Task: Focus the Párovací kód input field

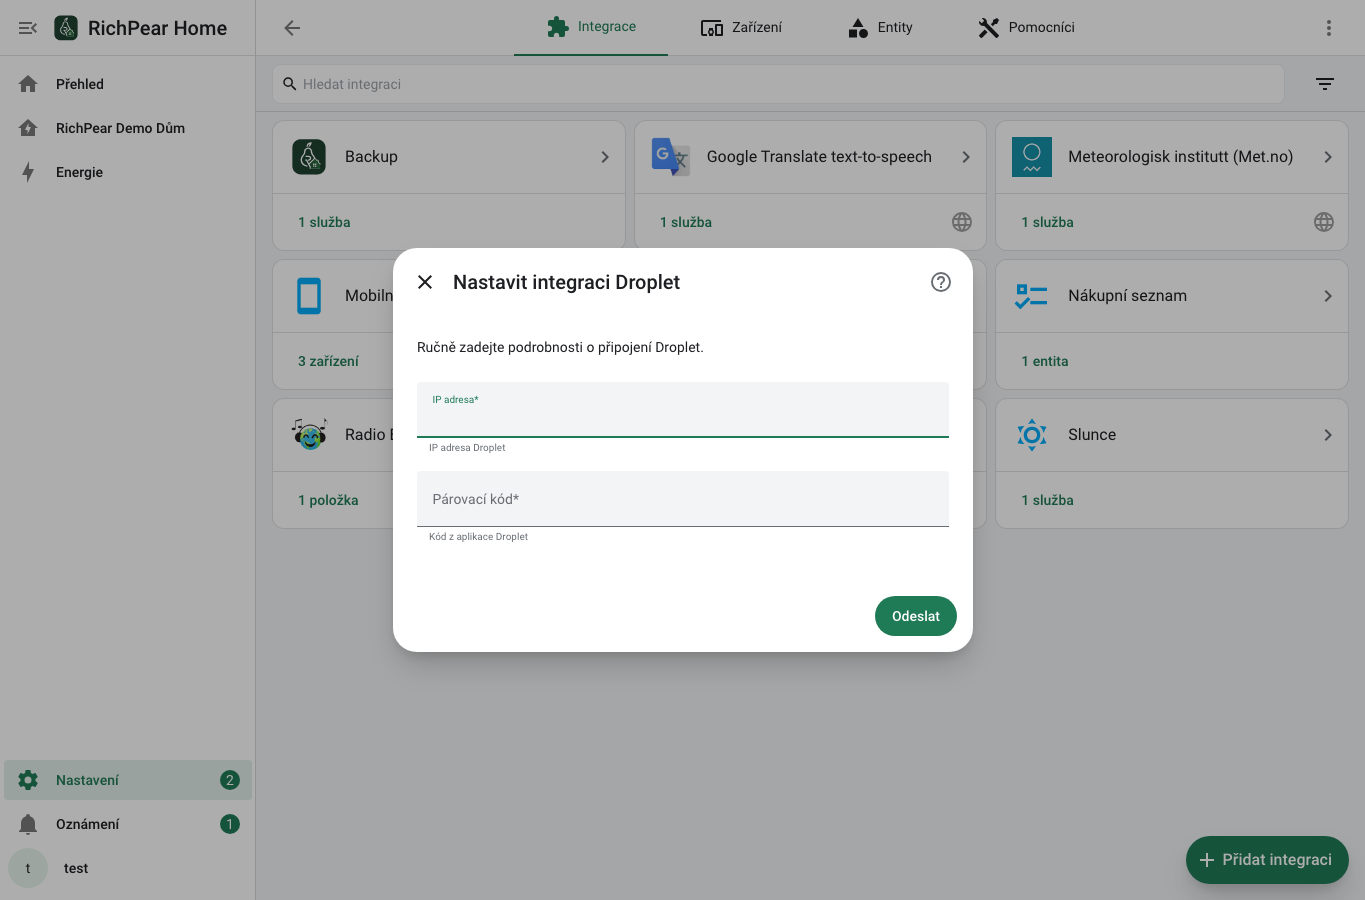Action: (x=683, y=499)
